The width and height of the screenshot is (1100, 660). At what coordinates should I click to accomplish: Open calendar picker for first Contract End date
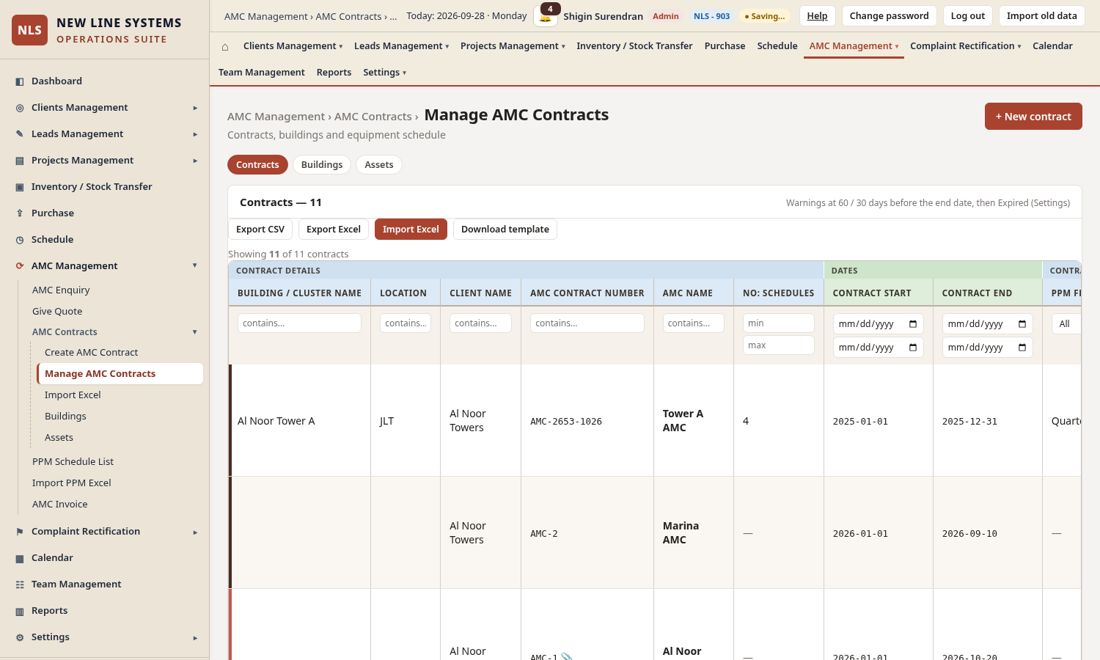coord(1022,324)
